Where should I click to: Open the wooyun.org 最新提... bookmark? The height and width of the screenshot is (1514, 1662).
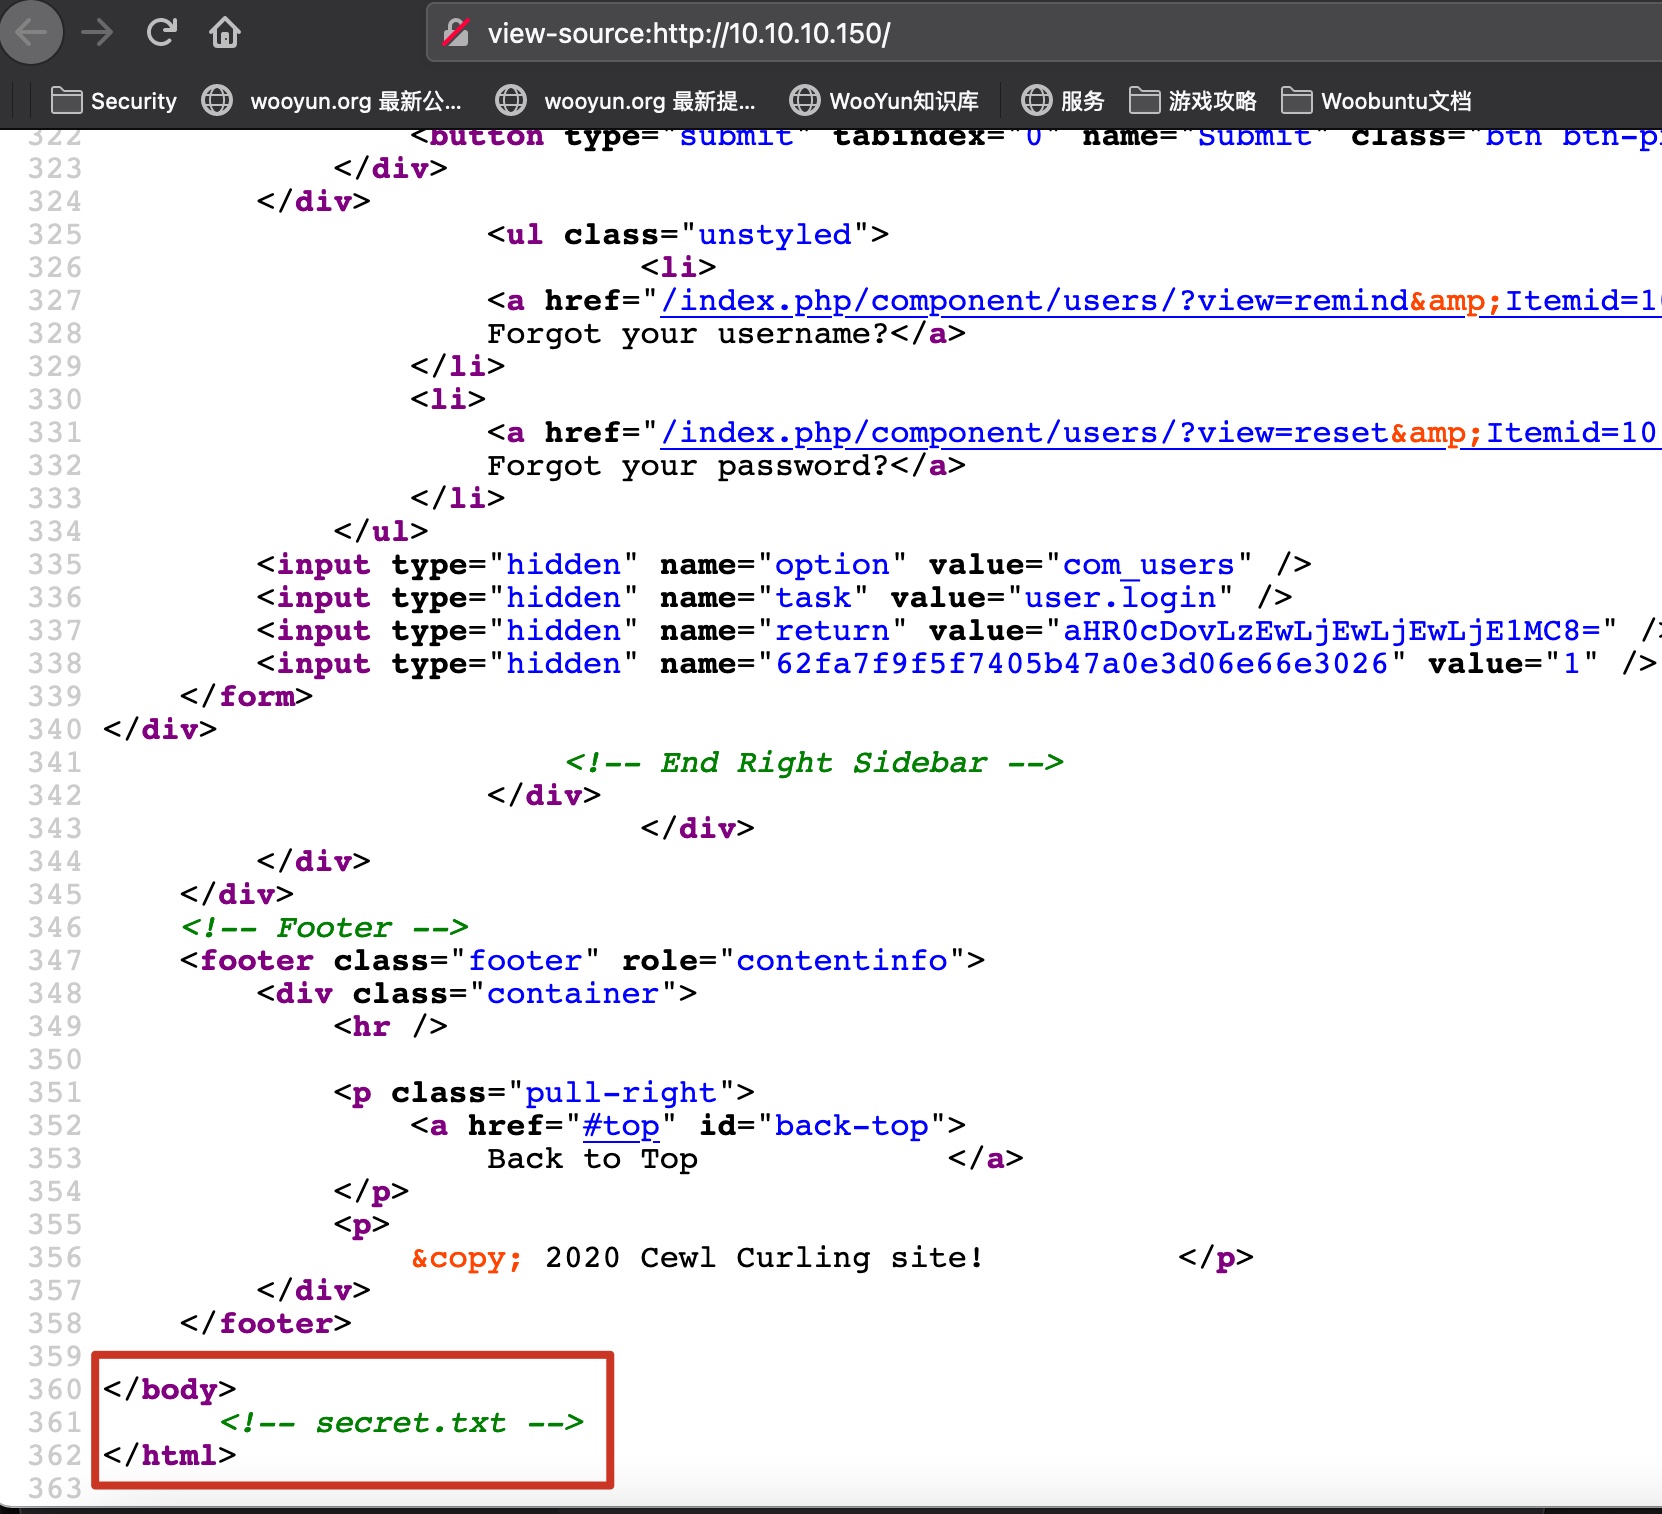pos(626,101)
